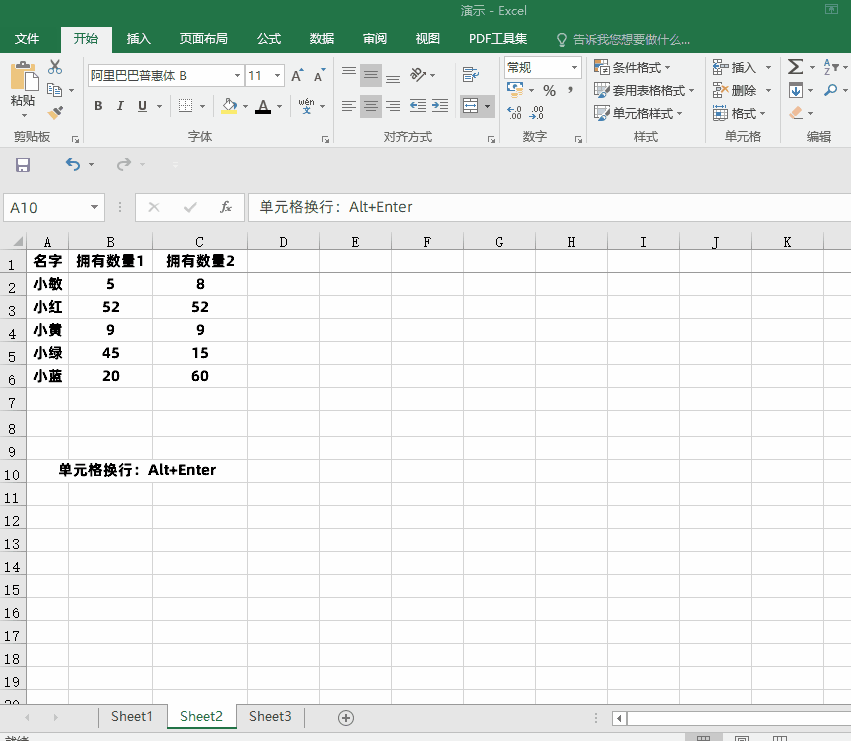851x741 pixels.
Task: Toggle align right
Action: pos(393,106)
